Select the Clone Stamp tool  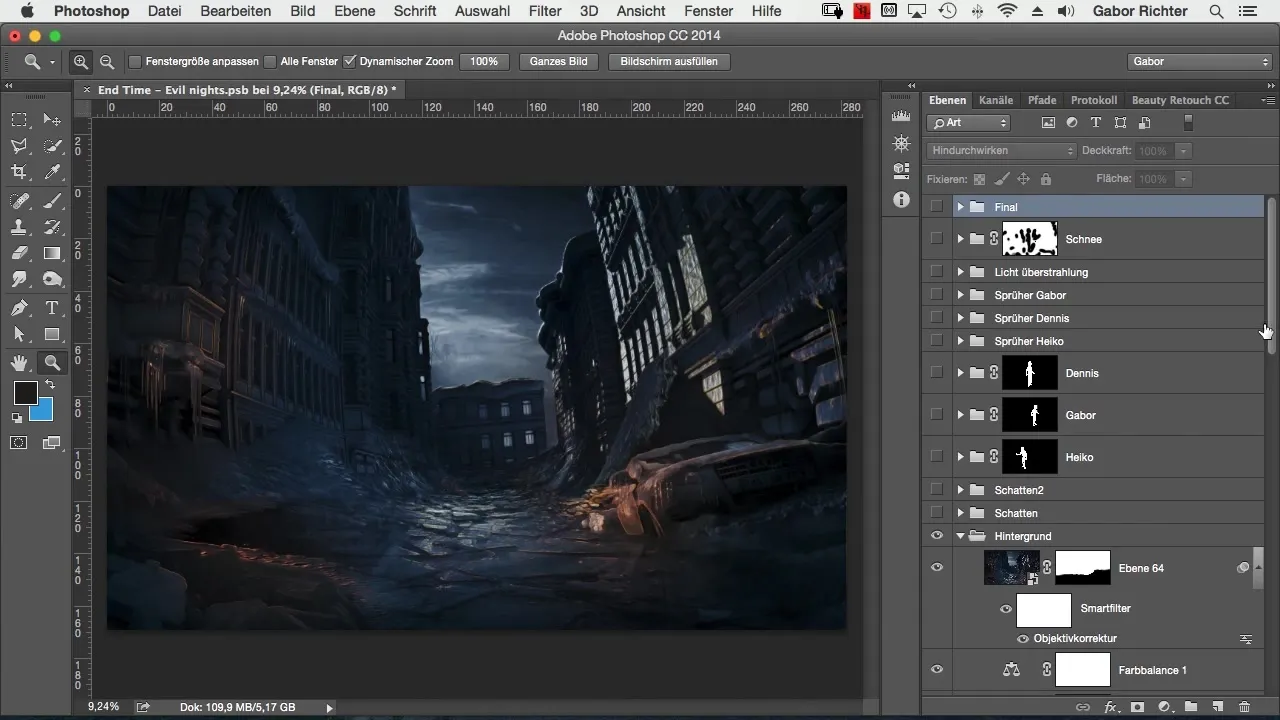coord(19,227)
